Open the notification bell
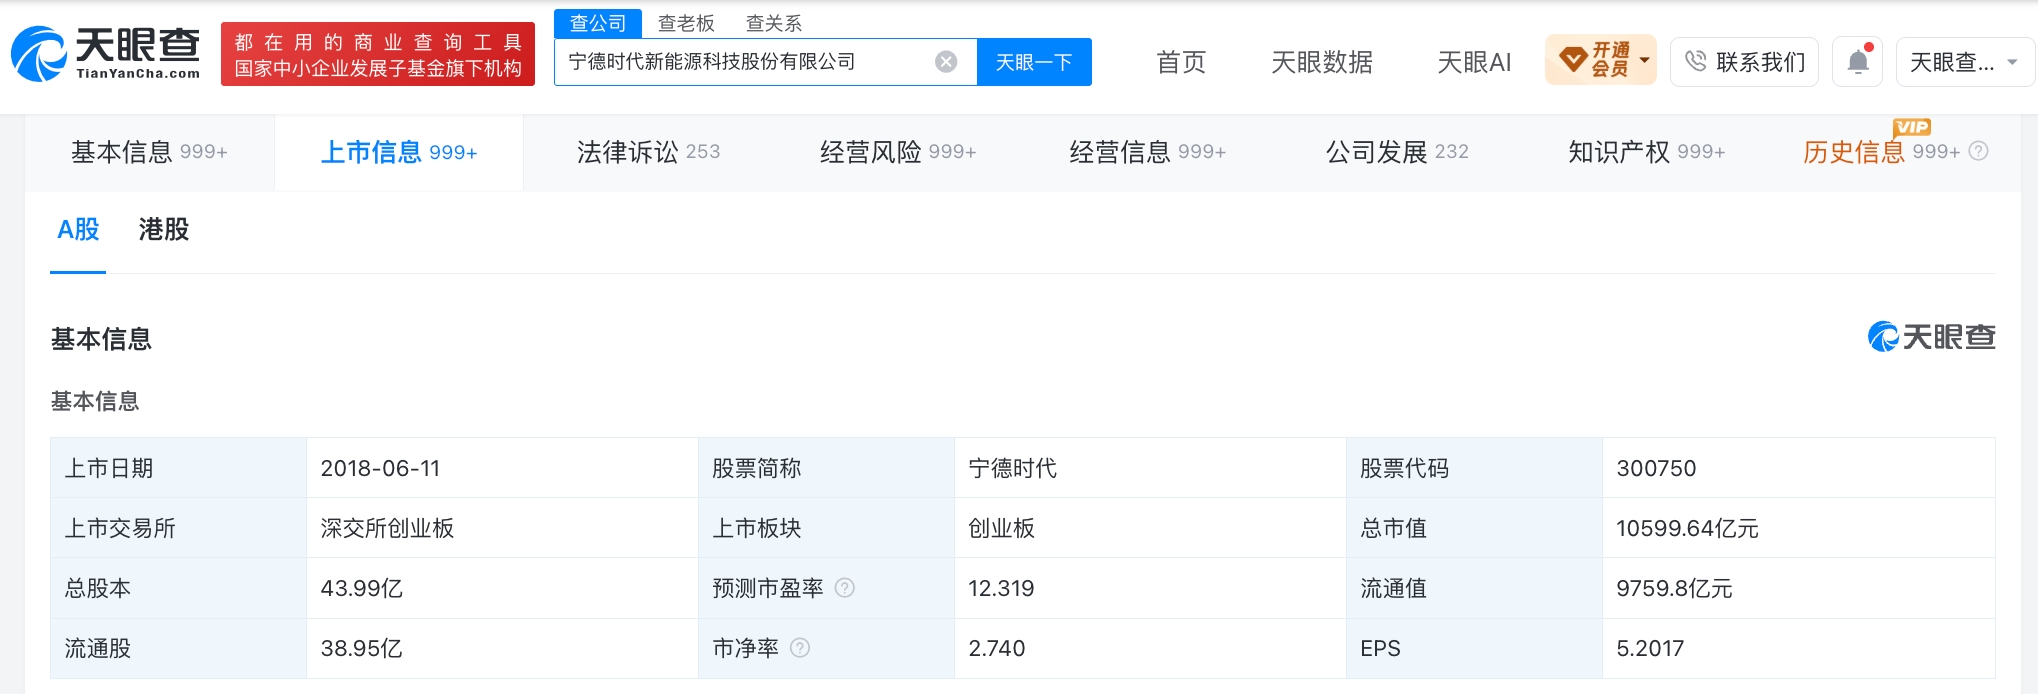Viewport: 2038px width, 694px height. pyautogui.click(x=1858, y=62)
